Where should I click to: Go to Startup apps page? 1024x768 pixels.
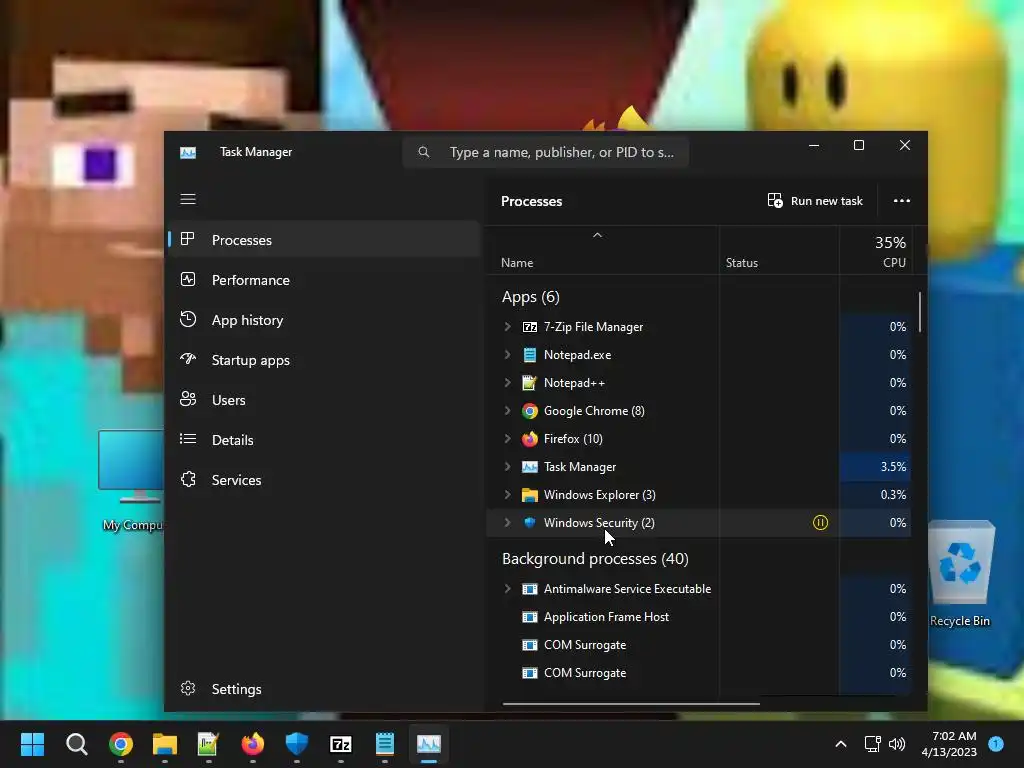325,360
